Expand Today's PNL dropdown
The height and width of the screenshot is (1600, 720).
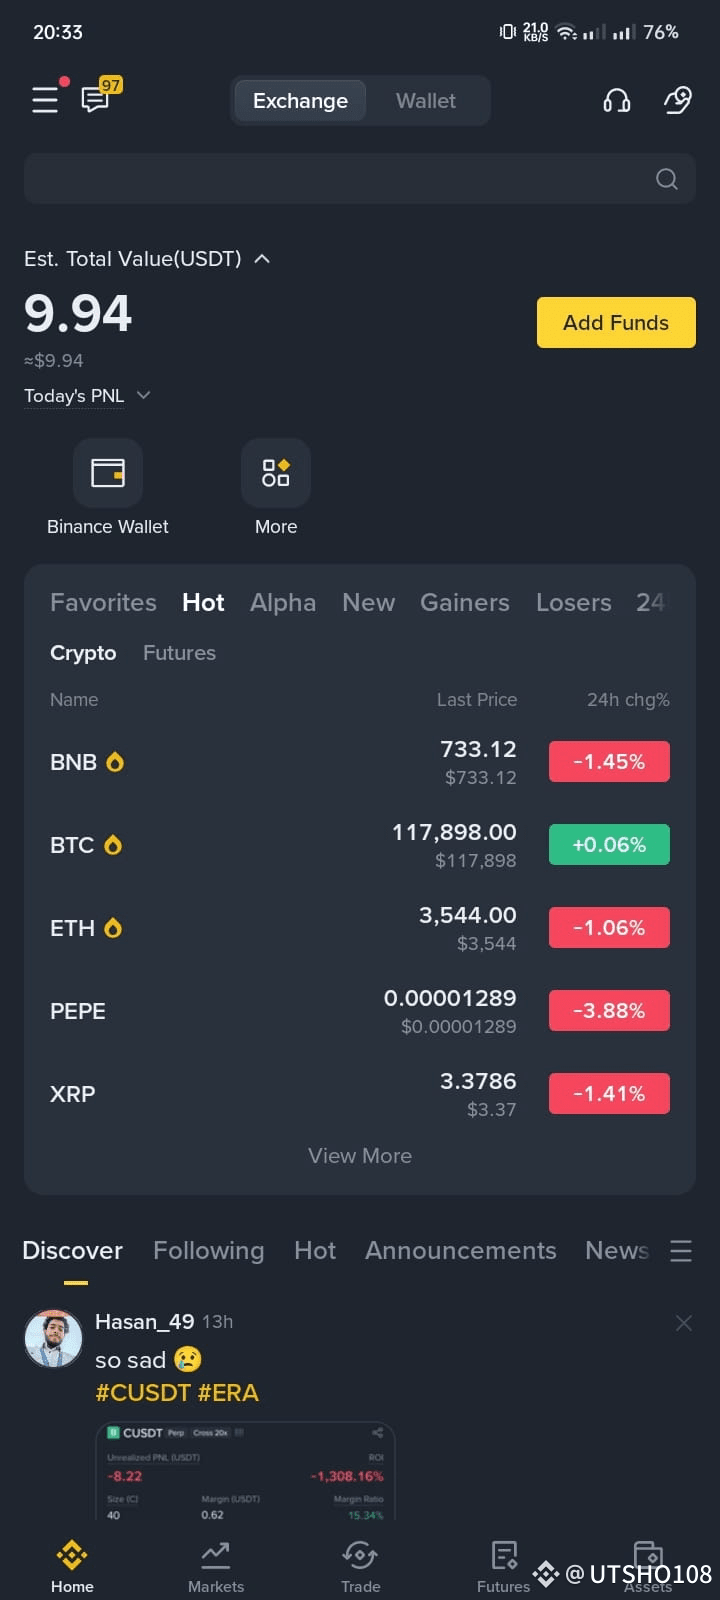(x=143, y=395)
